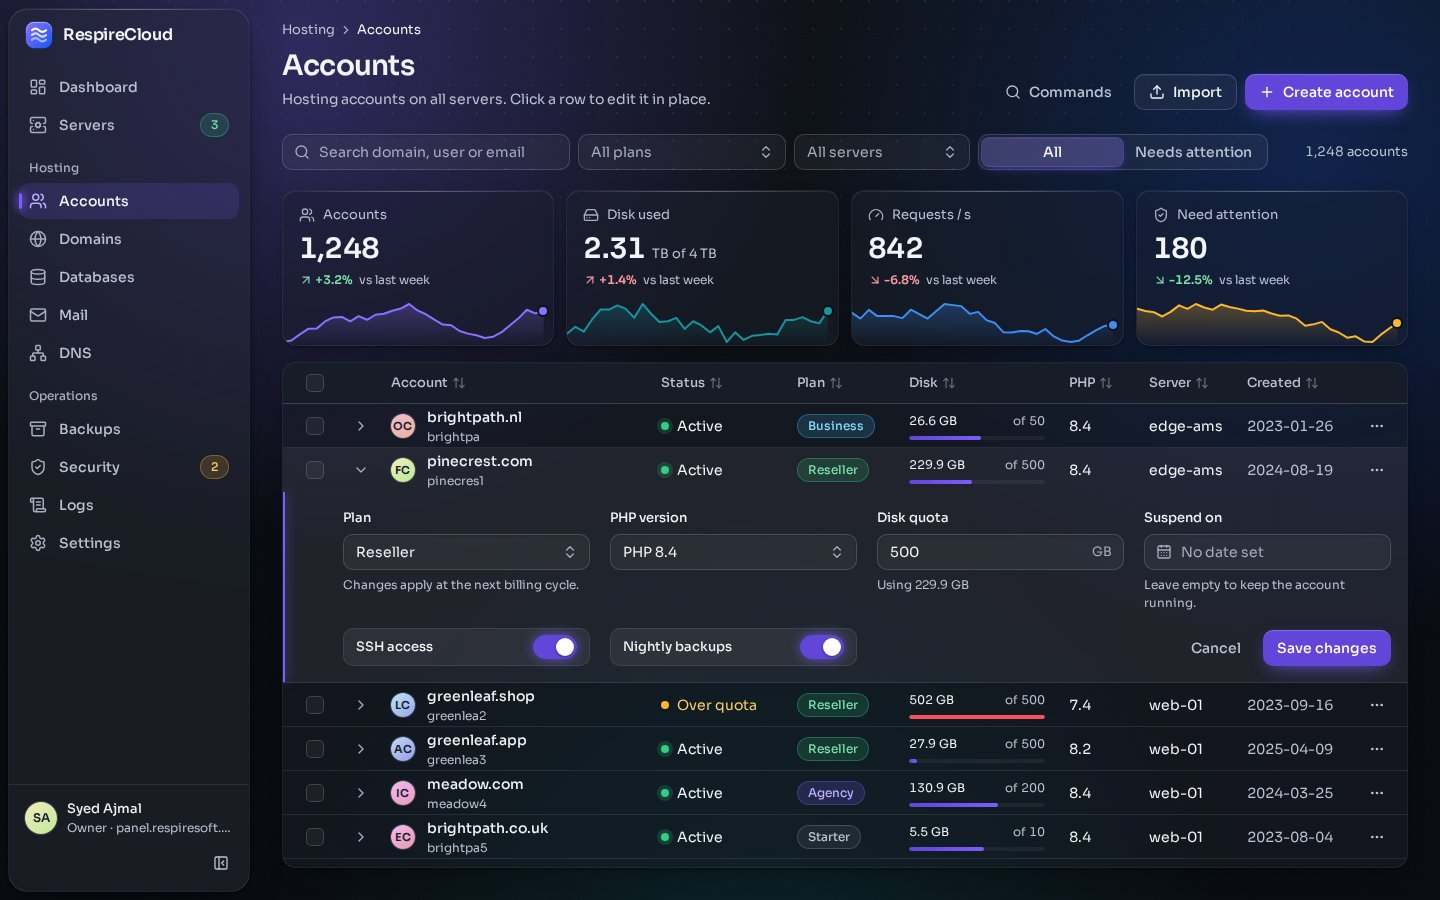Open the Plan Reseller select box
The image size is (1440, 900).
click(466, 552)
